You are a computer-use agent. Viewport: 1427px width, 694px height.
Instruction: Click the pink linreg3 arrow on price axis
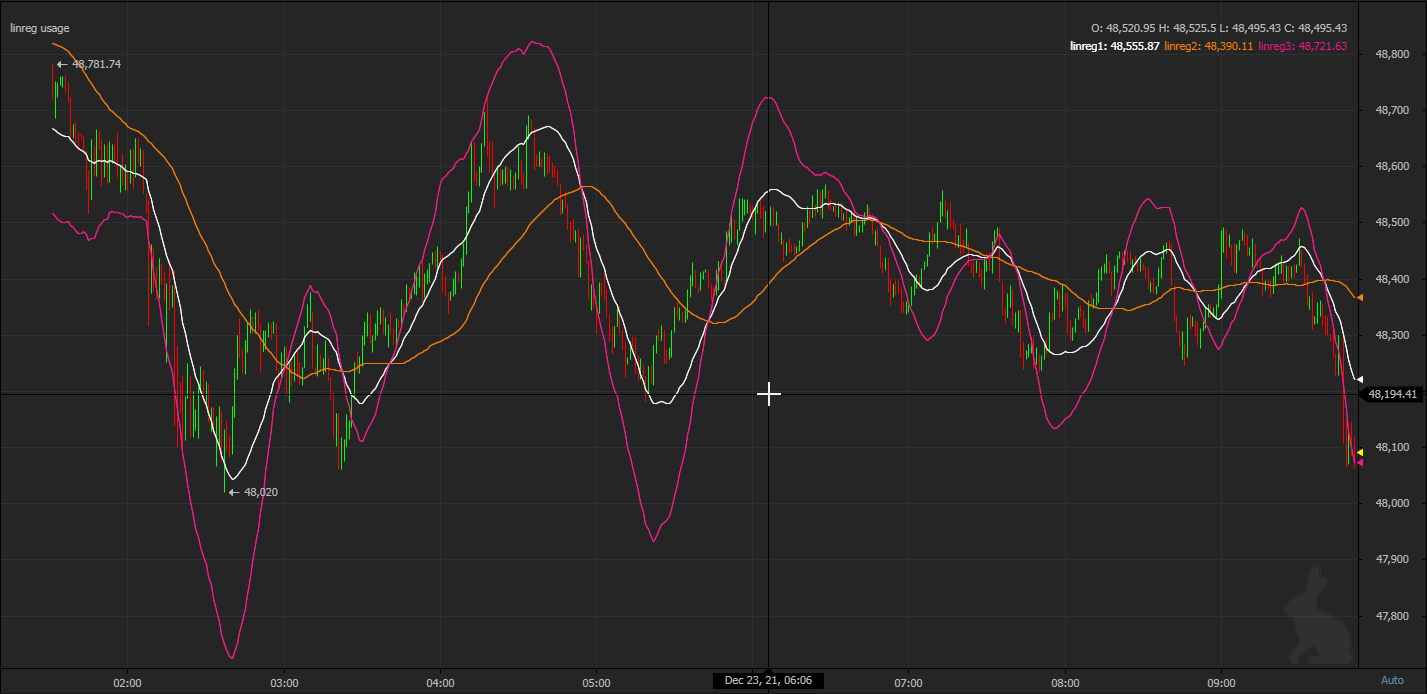1360,462
